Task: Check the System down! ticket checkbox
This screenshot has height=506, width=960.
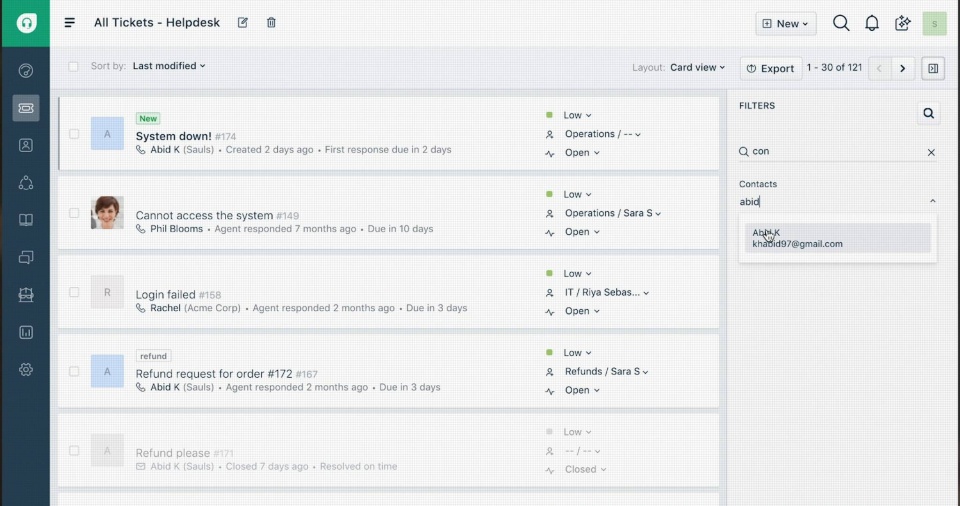Action: (x=74, y=134)
